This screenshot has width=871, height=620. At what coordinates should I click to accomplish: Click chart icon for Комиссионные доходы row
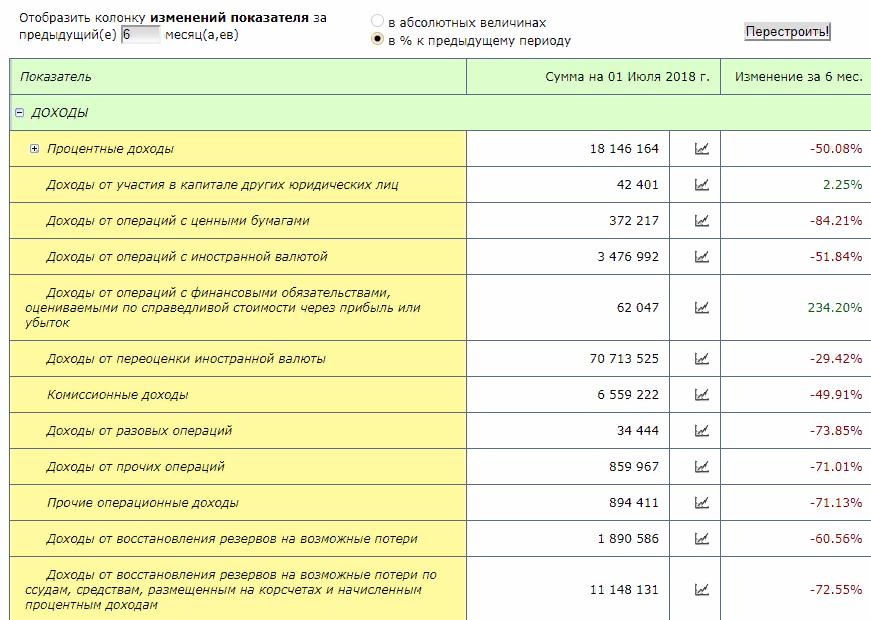point(702,395)
